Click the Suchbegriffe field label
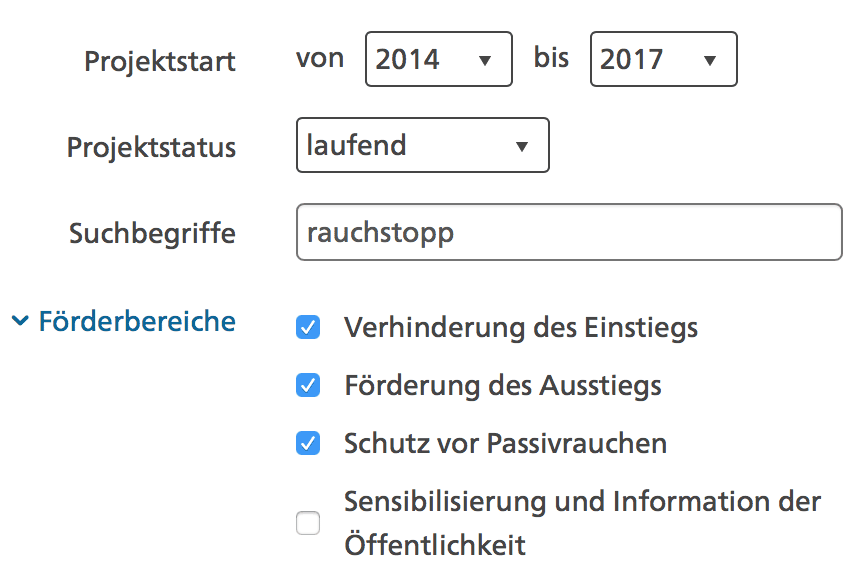This screenshot has height=573, width=860. [152, 234]
